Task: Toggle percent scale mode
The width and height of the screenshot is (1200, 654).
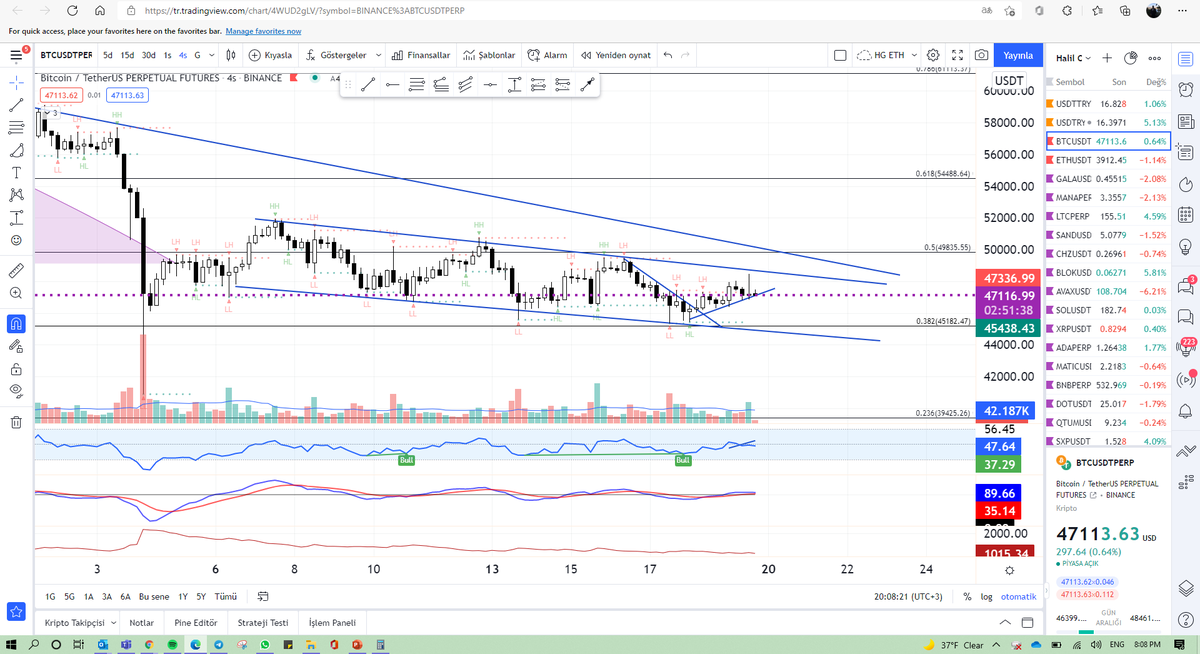Action: click(x=967, y=596)
